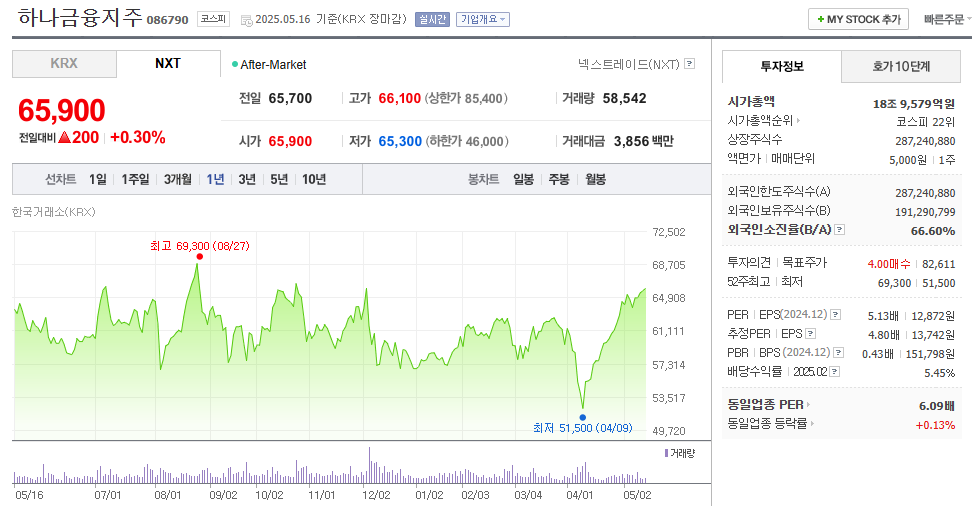
Task: Click 최고 69,300 (08/27) chart marker
Action: coord(199,256)
